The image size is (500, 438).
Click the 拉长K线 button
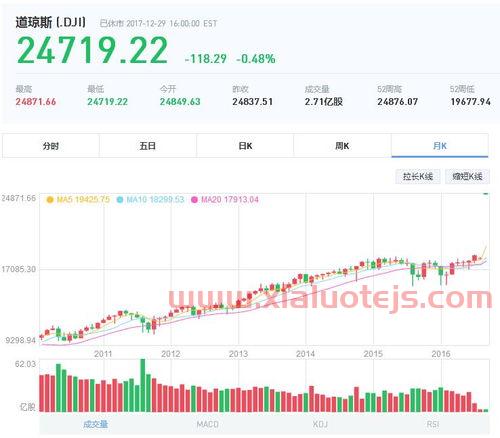418,176
